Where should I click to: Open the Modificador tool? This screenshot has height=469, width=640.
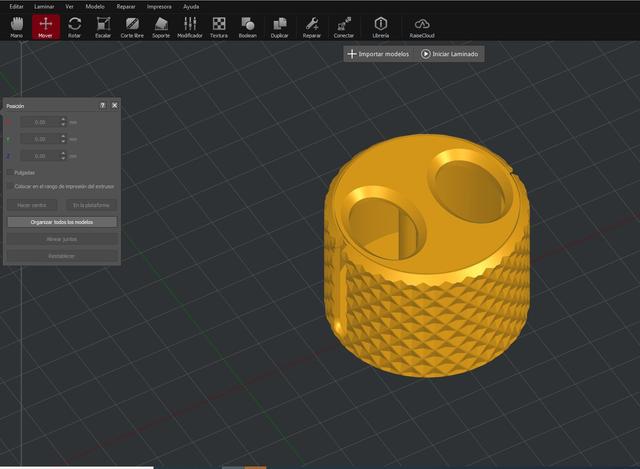click(x=190, y=27)
